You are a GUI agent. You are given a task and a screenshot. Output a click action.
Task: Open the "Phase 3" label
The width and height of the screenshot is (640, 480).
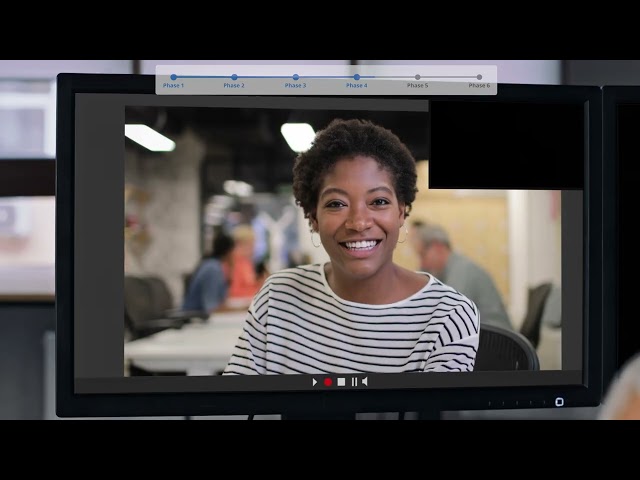pos(295,86)
